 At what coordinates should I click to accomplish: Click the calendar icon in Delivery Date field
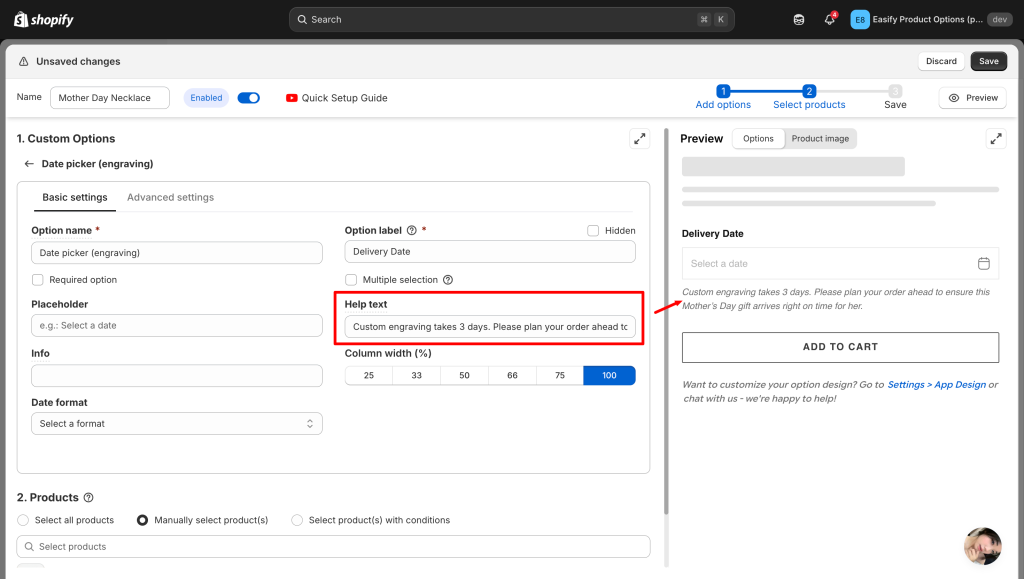coord(983,263)
